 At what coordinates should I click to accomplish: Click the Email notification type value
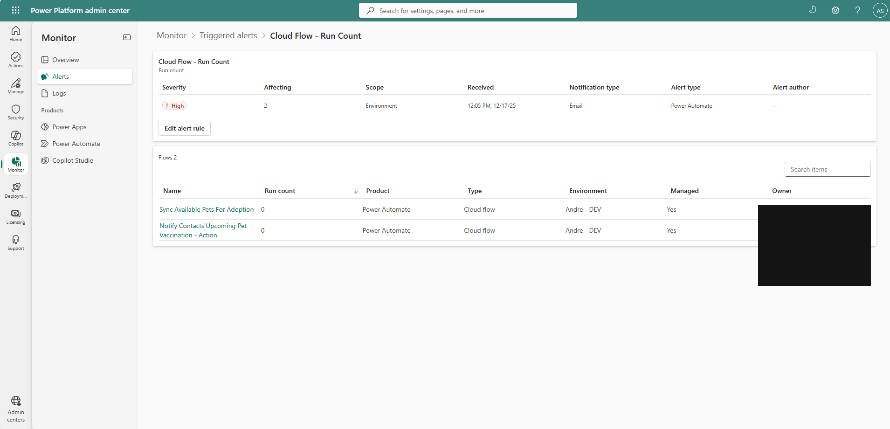(x=576, y=106)
